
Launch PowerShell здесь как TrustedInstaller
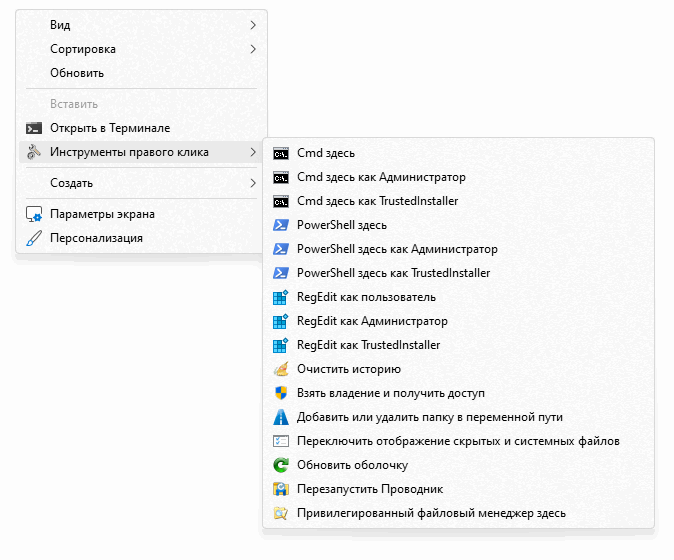pyautogui.click(x=458, y=273)
